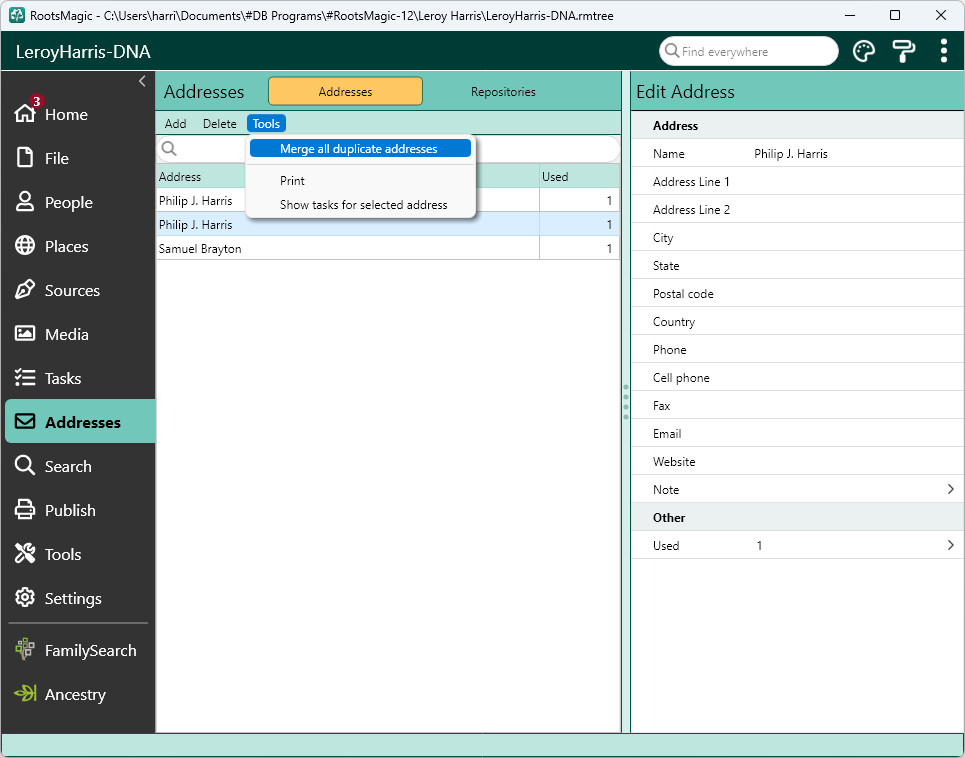Image resolution: width=965 pixels, height=758 pixels.
Task: Click the Used column header
Action: tap(579, 177)
